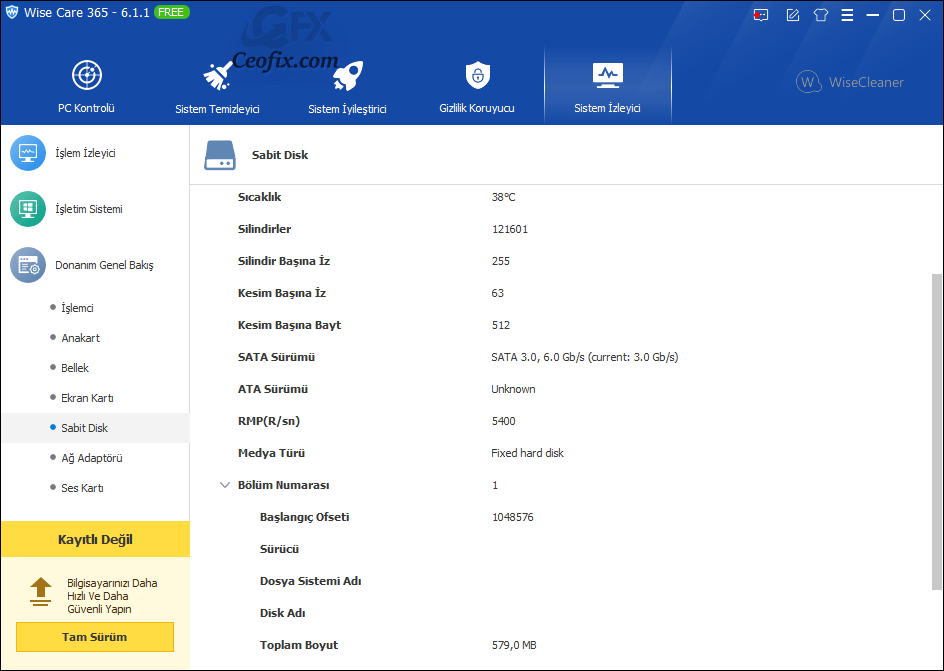Screen dimensions: 944x671
Task: Click the İşletim Sistemi round icon
Action: tap(28, 209)
